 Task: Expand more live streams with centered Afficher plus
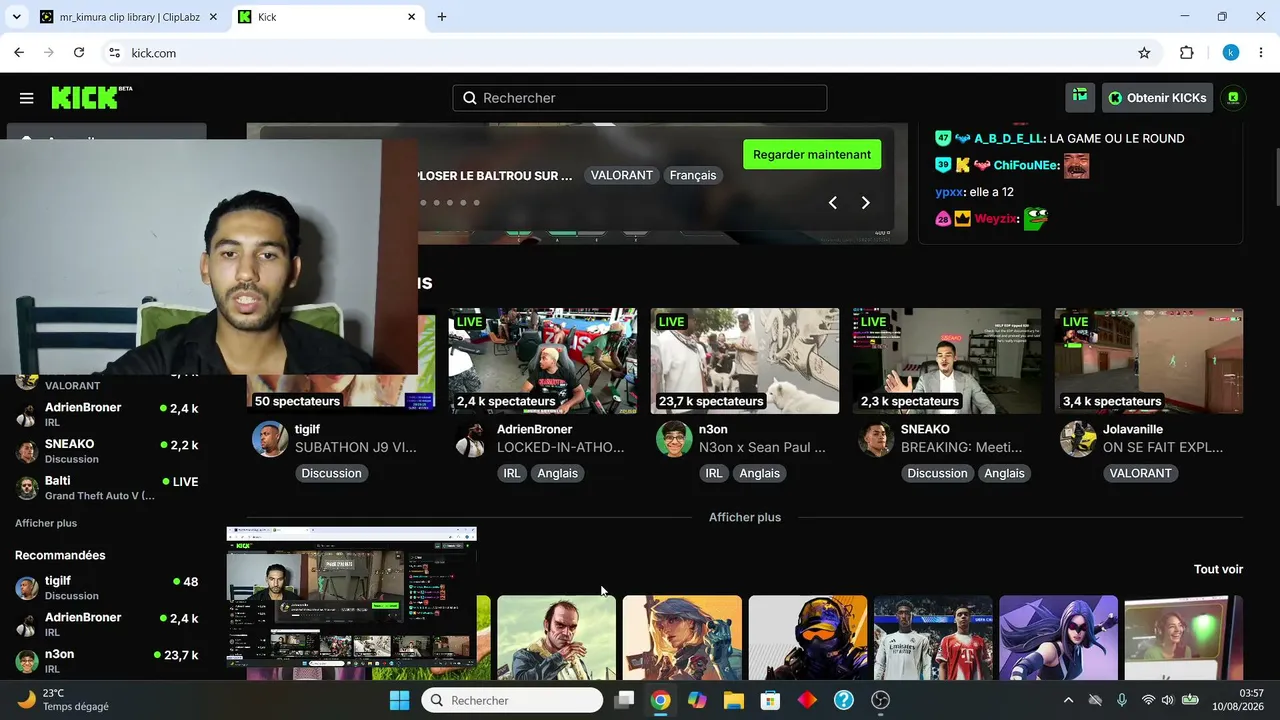click(x=745, y=517)
